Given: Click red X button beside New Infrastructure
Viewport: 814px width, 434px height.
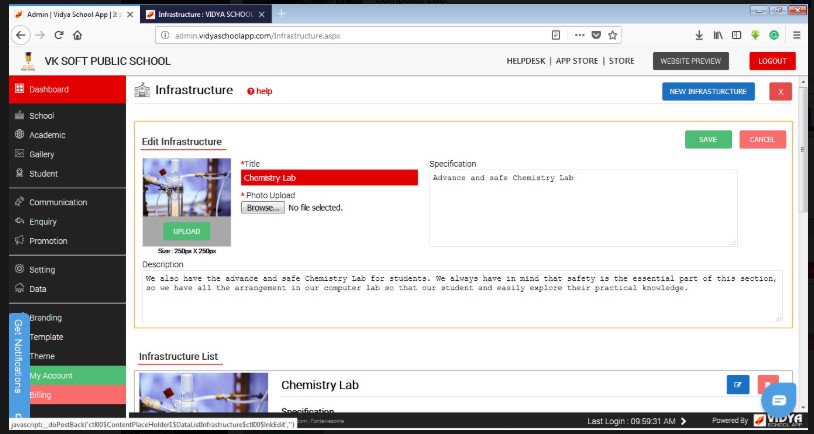Looking at the screenshot, I should pos(780,91).
